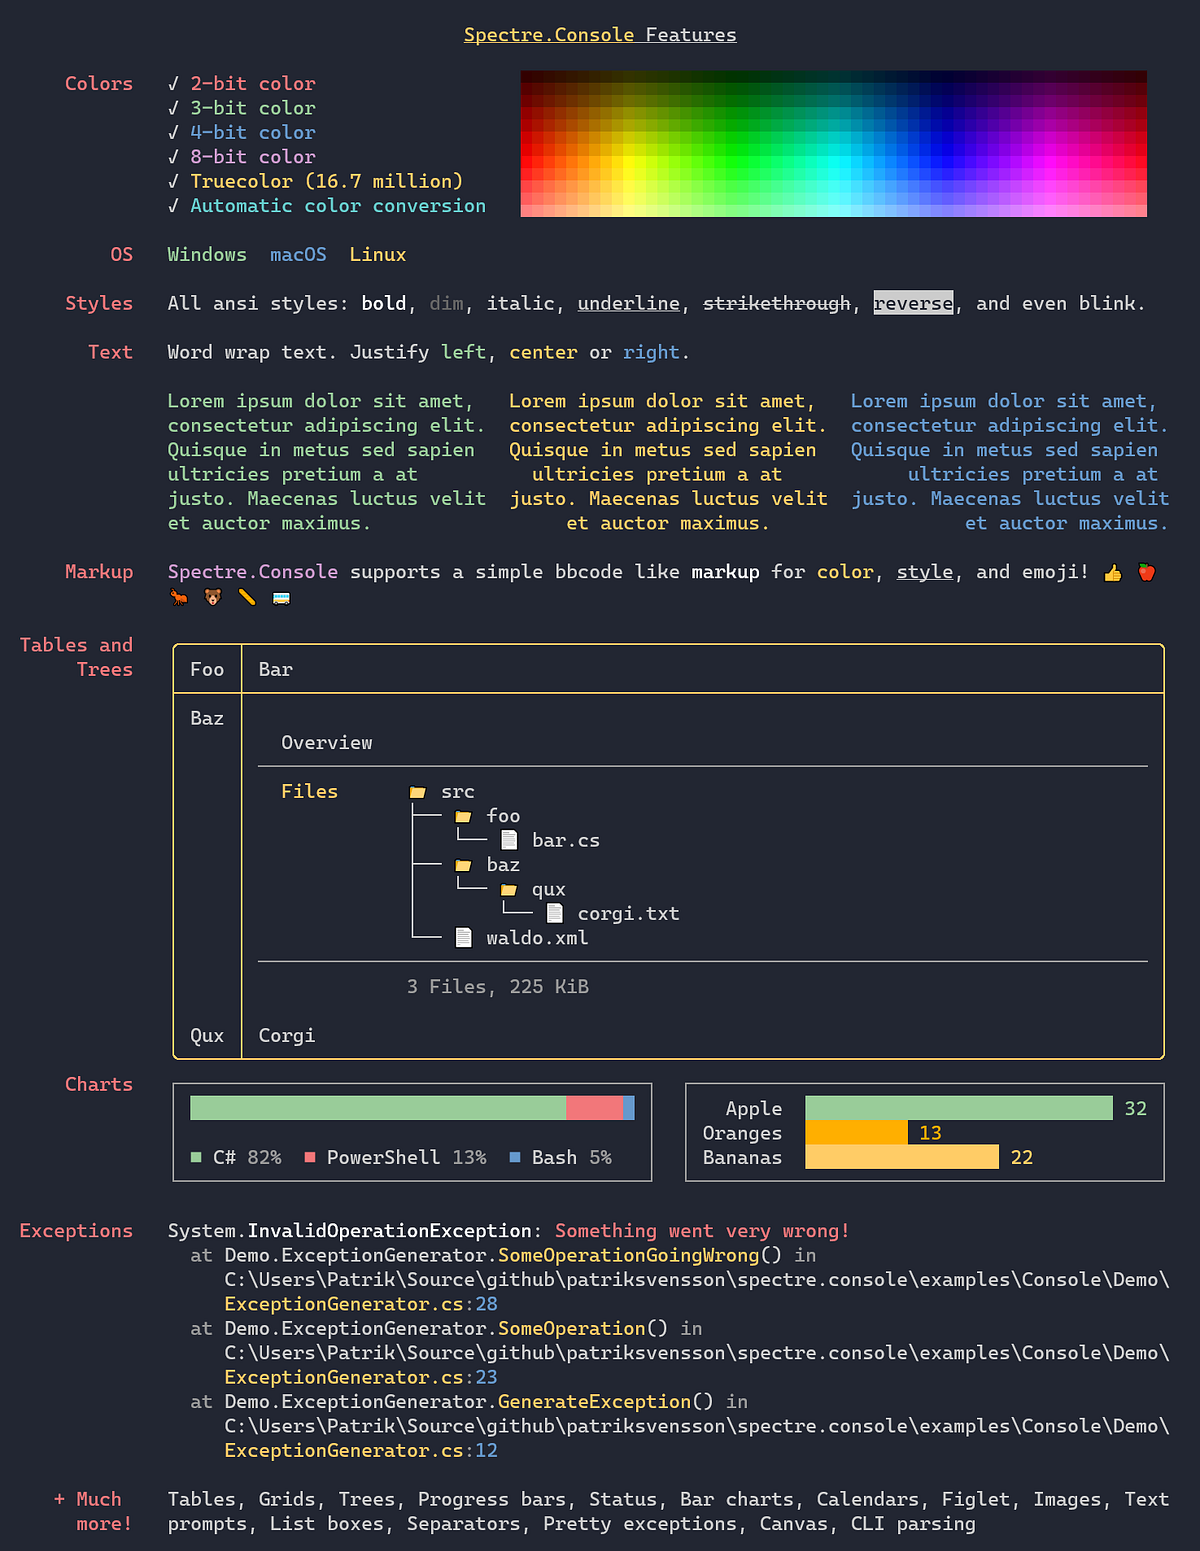This screenshot has height=1551, width=1200.
Task: Expand the qux folder node
Action: 508,888
